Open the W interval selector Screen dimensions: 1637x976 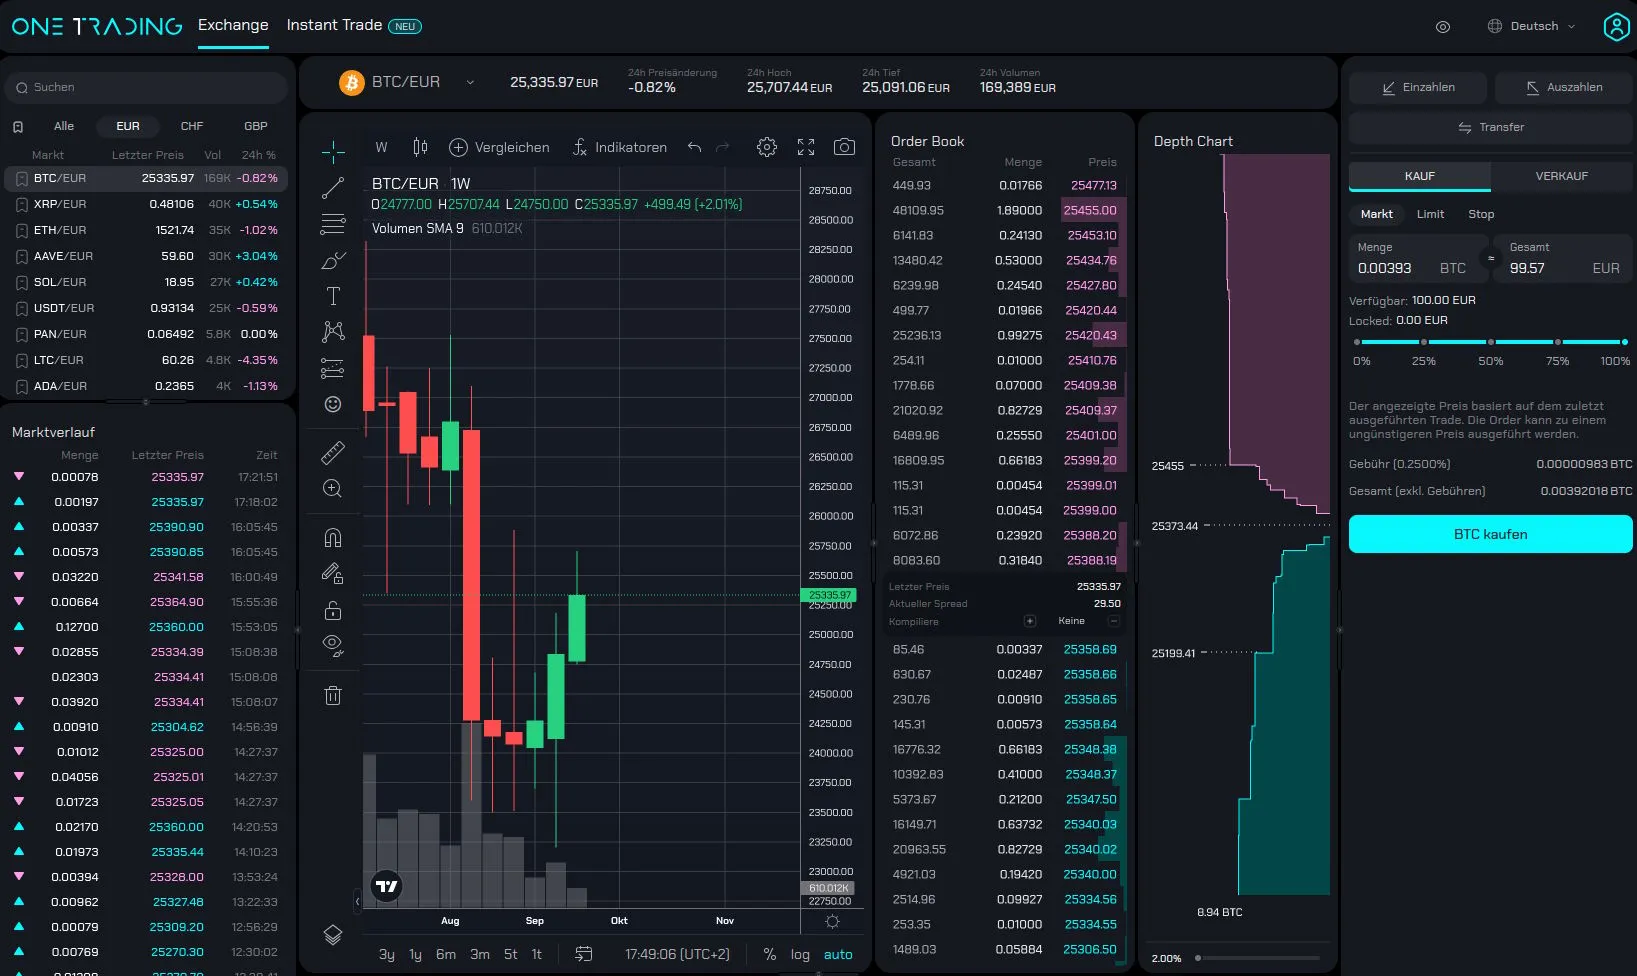pyautogui.click(x=380, y=146)
